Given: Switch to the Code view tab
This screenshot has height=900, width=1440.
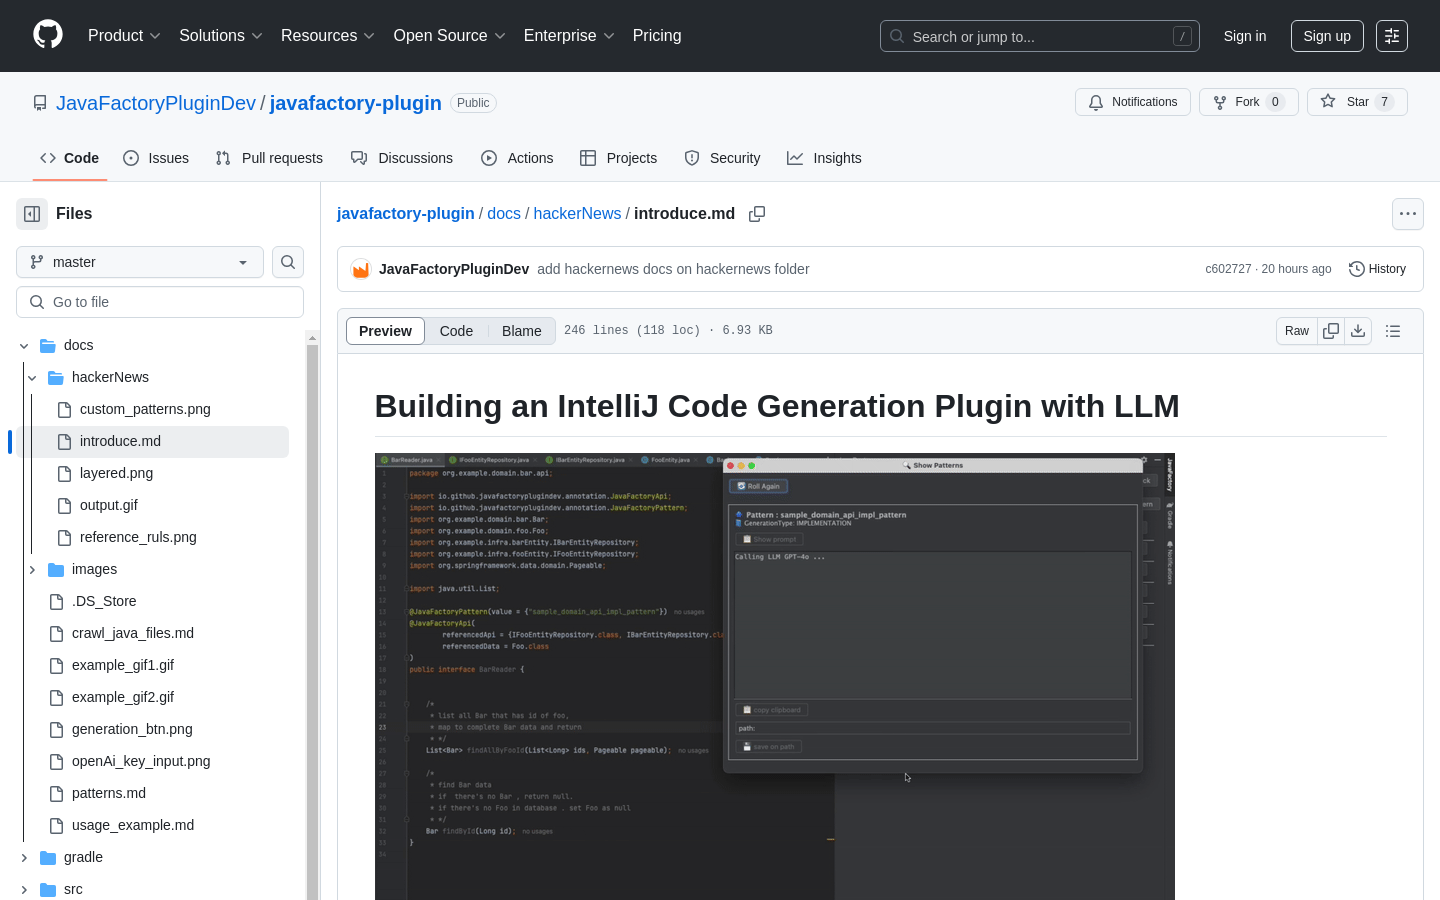Looking at the screenshot, I should click(x=456, y=331).
